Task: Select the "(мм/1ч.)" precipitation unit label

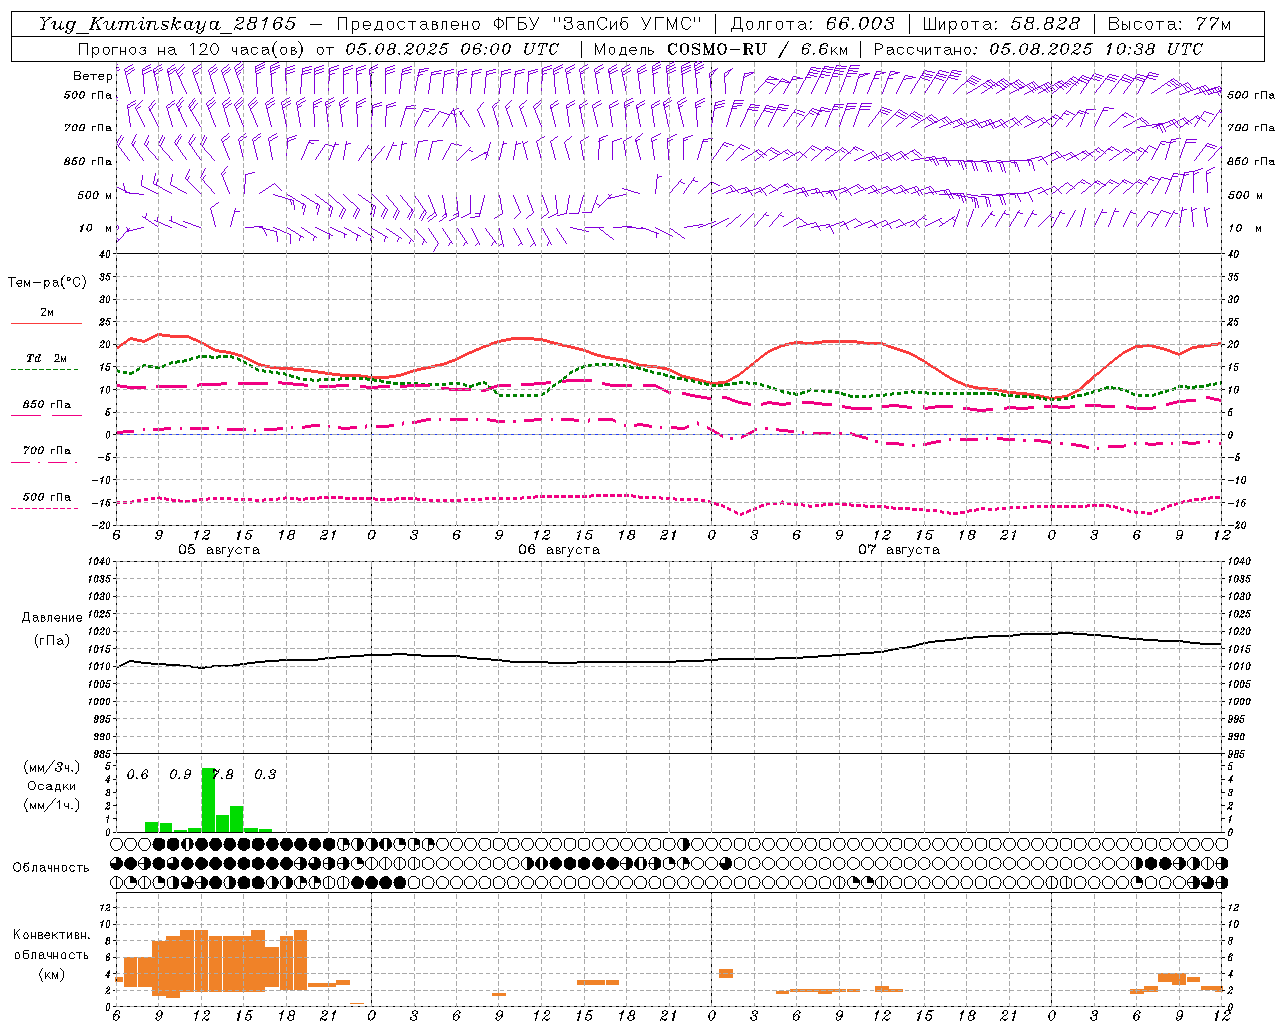Action: pyautogui.click(x=52, y=806)
